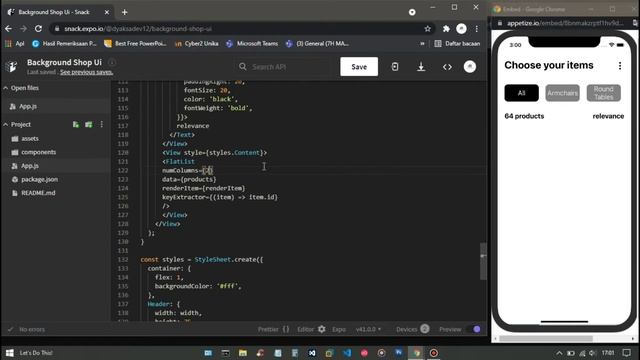
Task: Open package.json in the Project tree
Action: coord(39,179)
